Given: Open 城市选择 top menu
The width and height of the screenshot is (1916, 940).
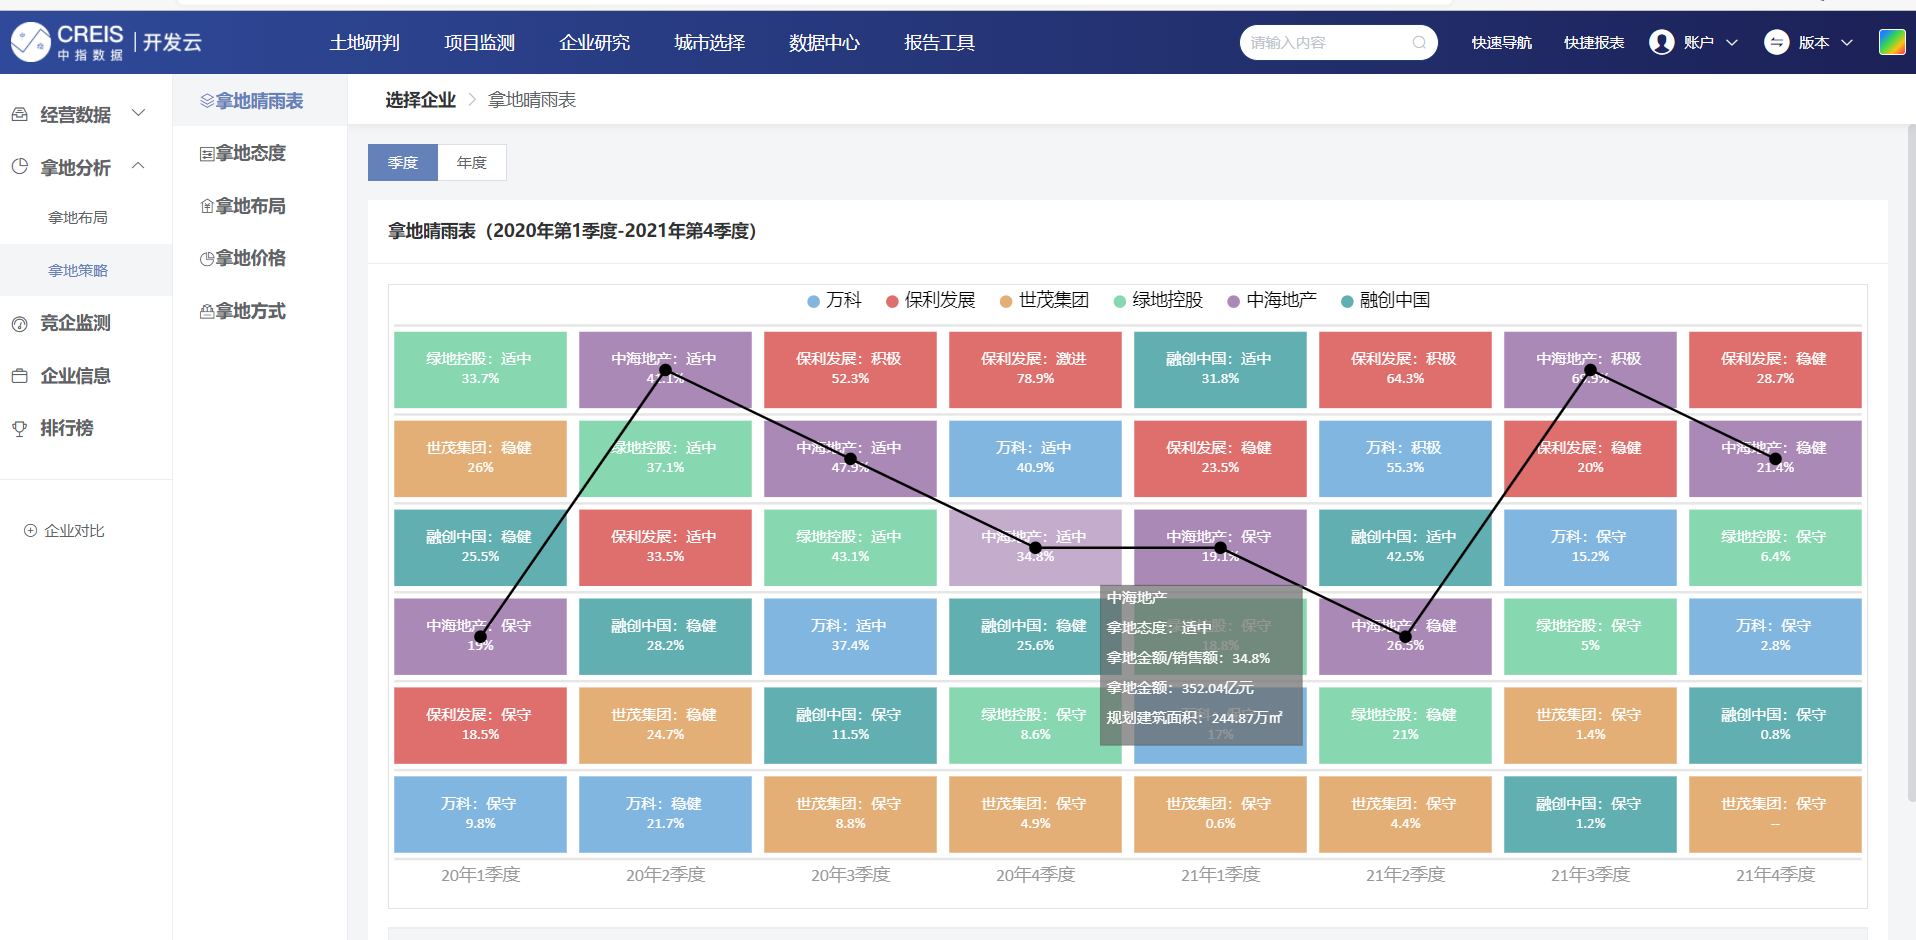Looking at the screenshot, I should (x=710, y=43).
